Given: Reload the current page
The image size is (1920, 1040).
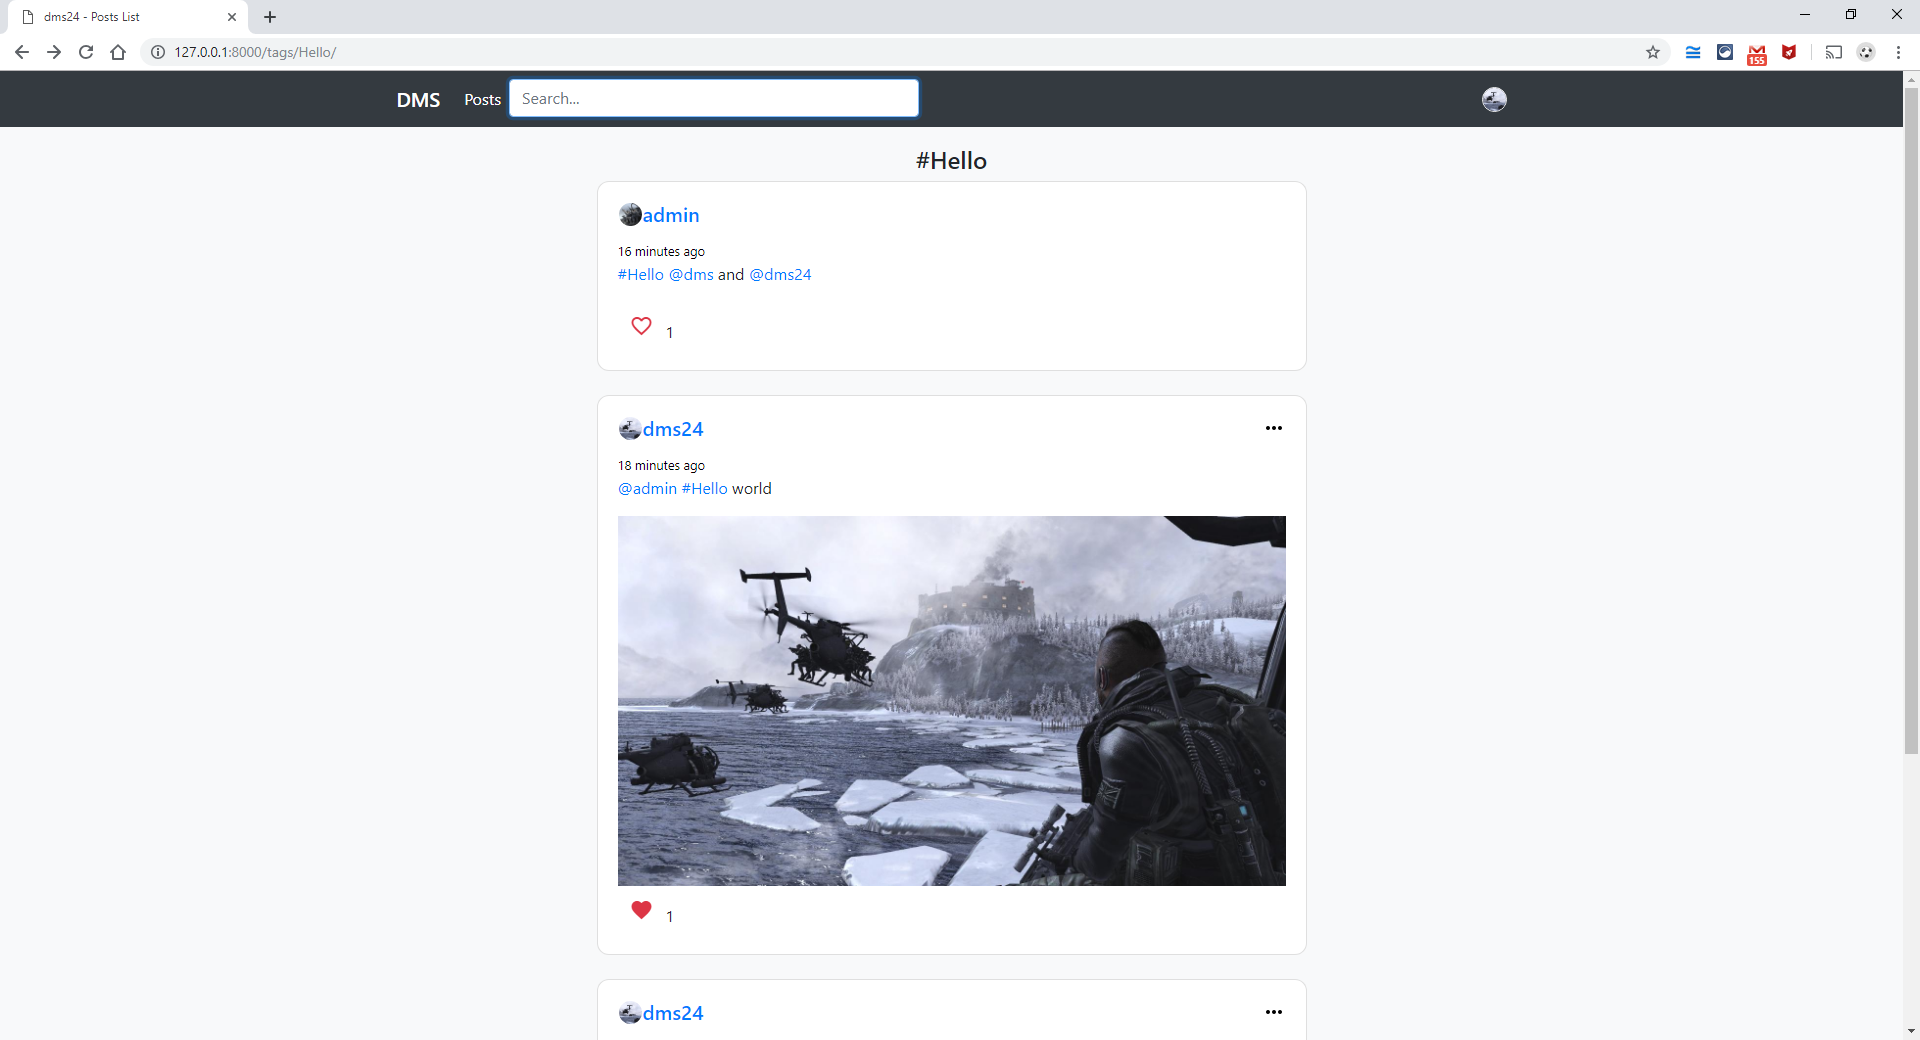Looking at the screenshot, I should (86, 52).
